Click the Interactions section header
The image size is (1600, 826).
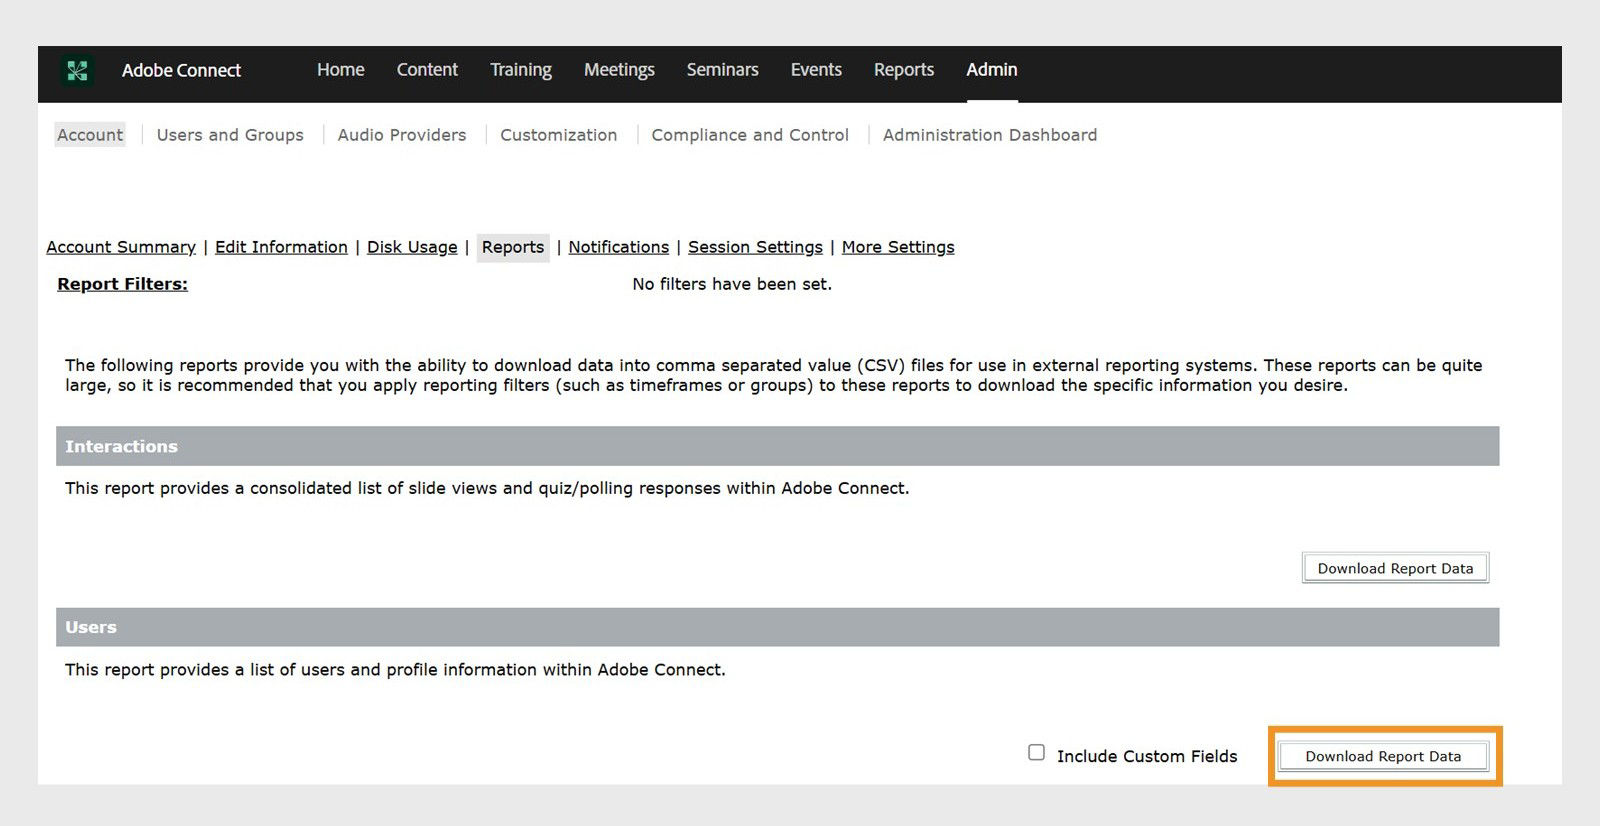point(777,446)
